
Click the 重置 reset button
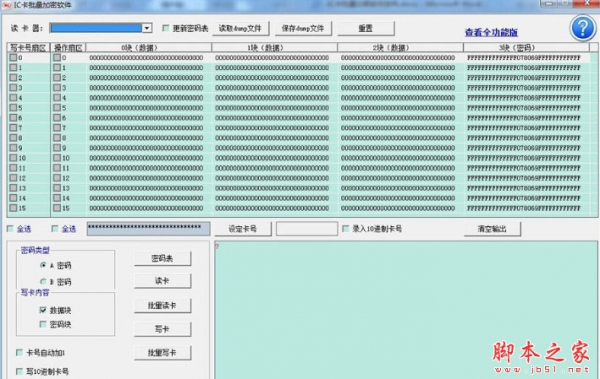click(366, 28)
